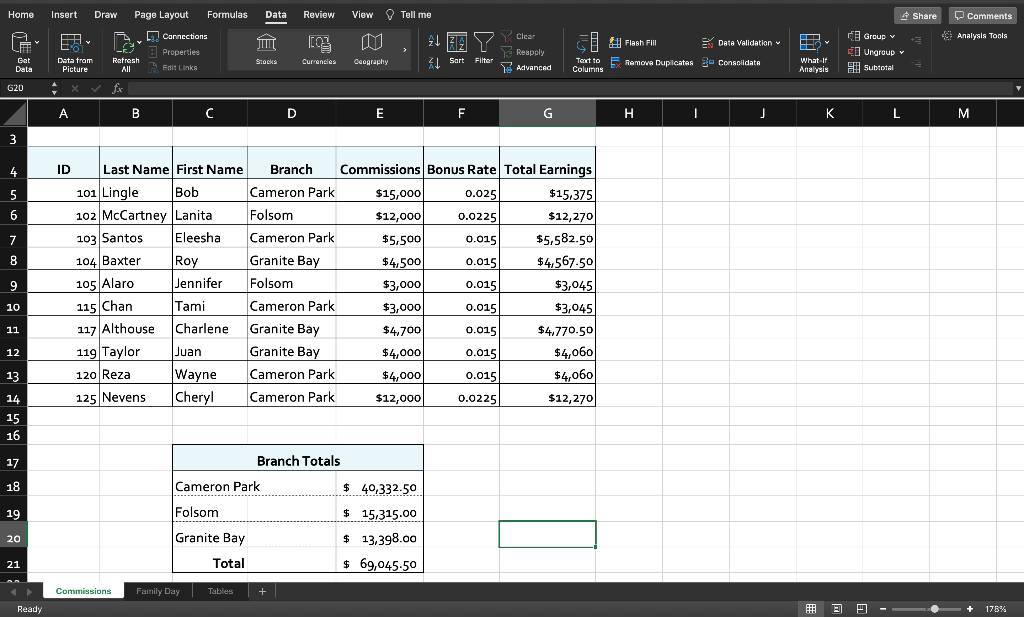The height and width of the screenshot is (617, 1024).
Task: Open the Family Day sheet tab
Action: point(157,590)
